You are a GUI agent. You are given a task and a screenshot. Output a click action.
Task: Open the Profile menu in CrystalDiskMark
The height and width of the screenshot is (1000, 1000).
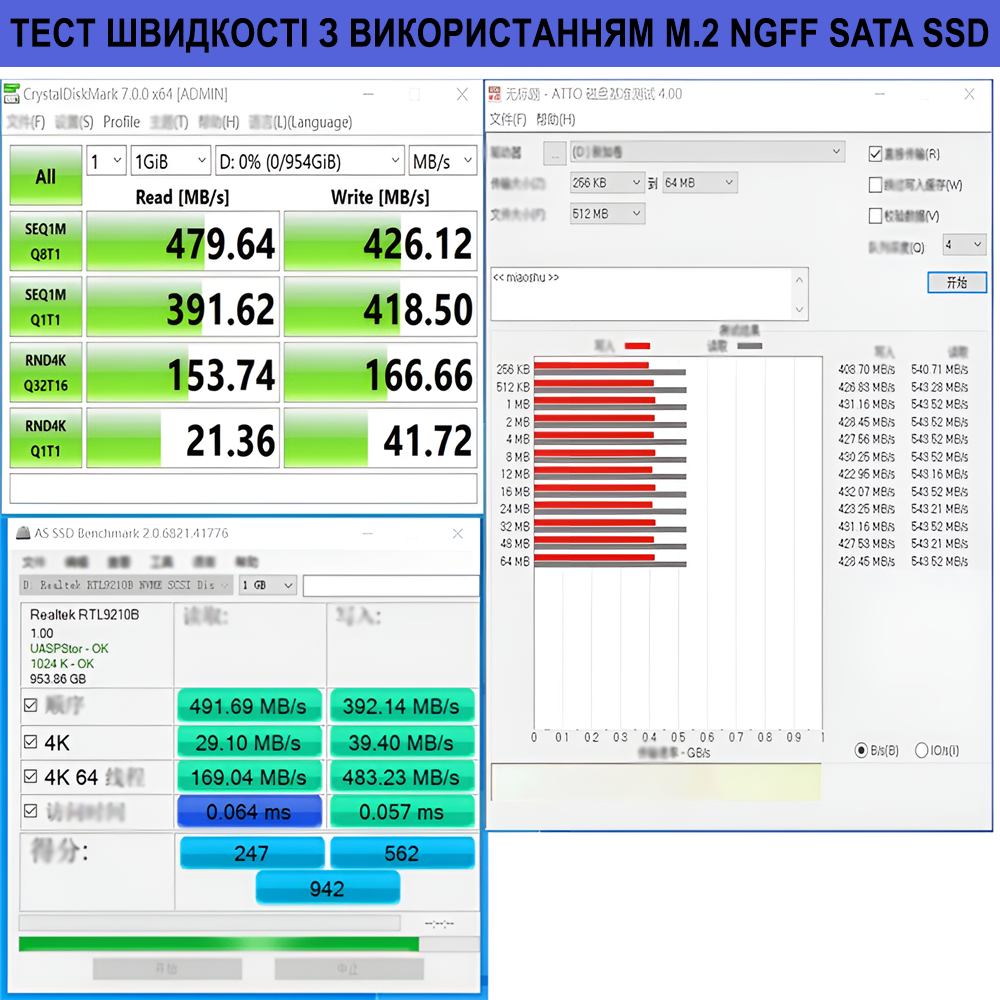(x=122, y=121)
